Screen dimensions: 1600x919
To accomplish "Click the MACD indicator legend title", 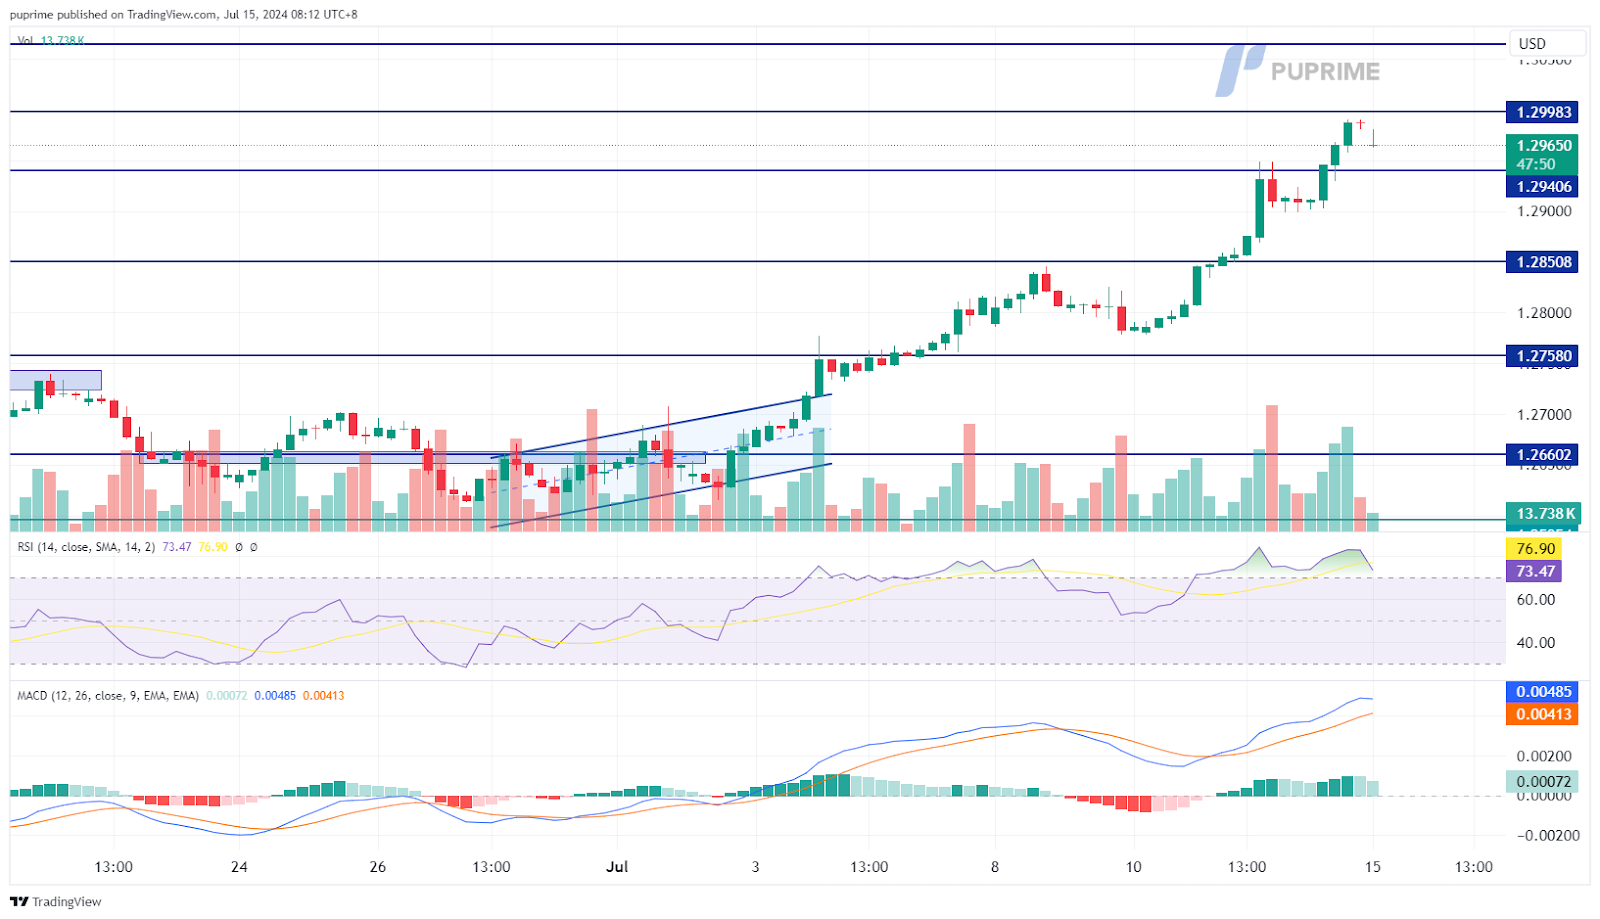I will pyautogui.click(x=108, y=695).
